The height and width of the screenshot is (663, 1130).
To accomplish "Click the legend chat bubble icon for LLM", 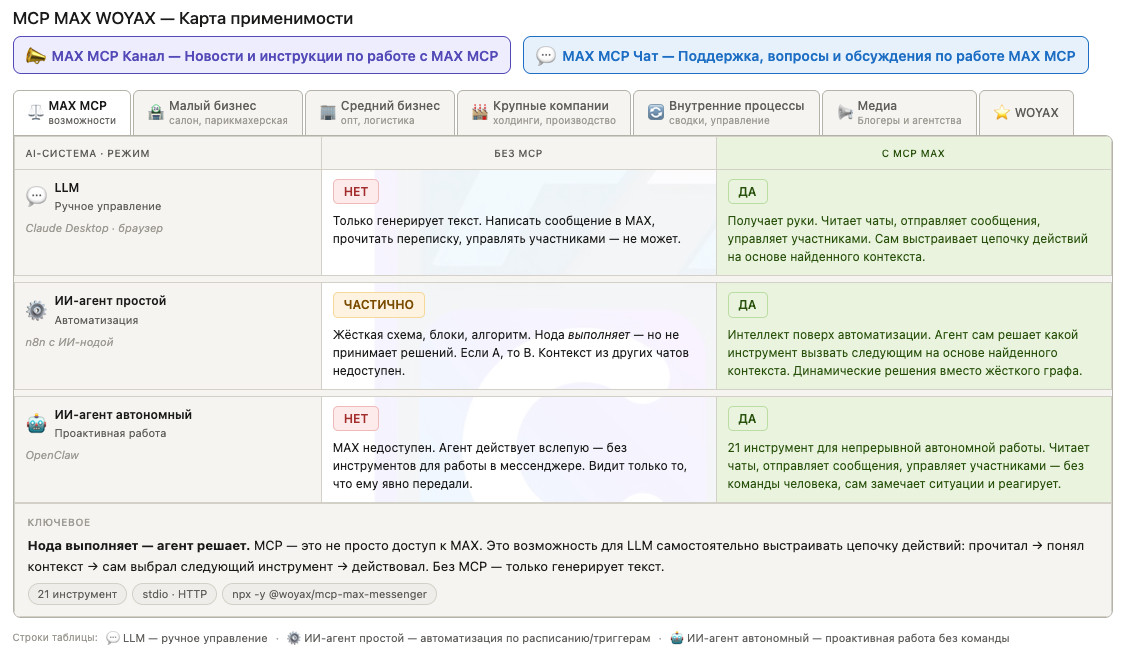I will pos(112,638).
